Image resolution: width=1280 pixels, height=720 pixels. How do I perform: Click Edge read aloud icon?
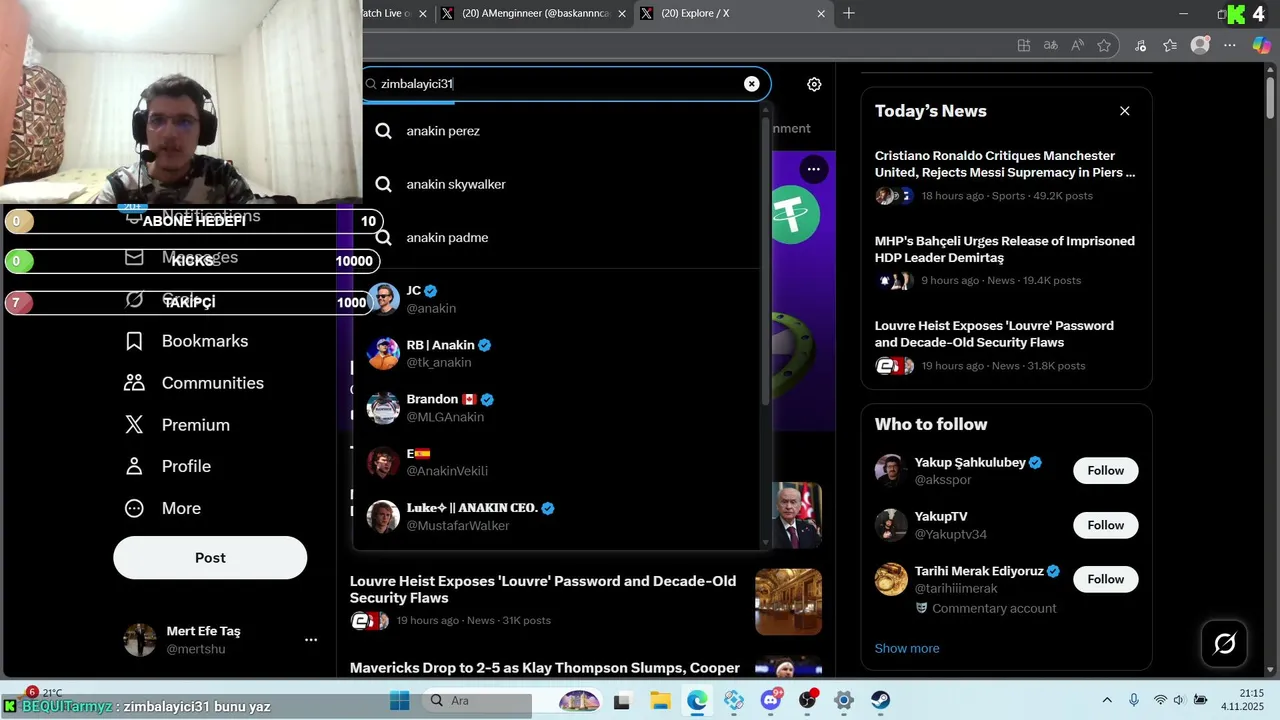1077,45
